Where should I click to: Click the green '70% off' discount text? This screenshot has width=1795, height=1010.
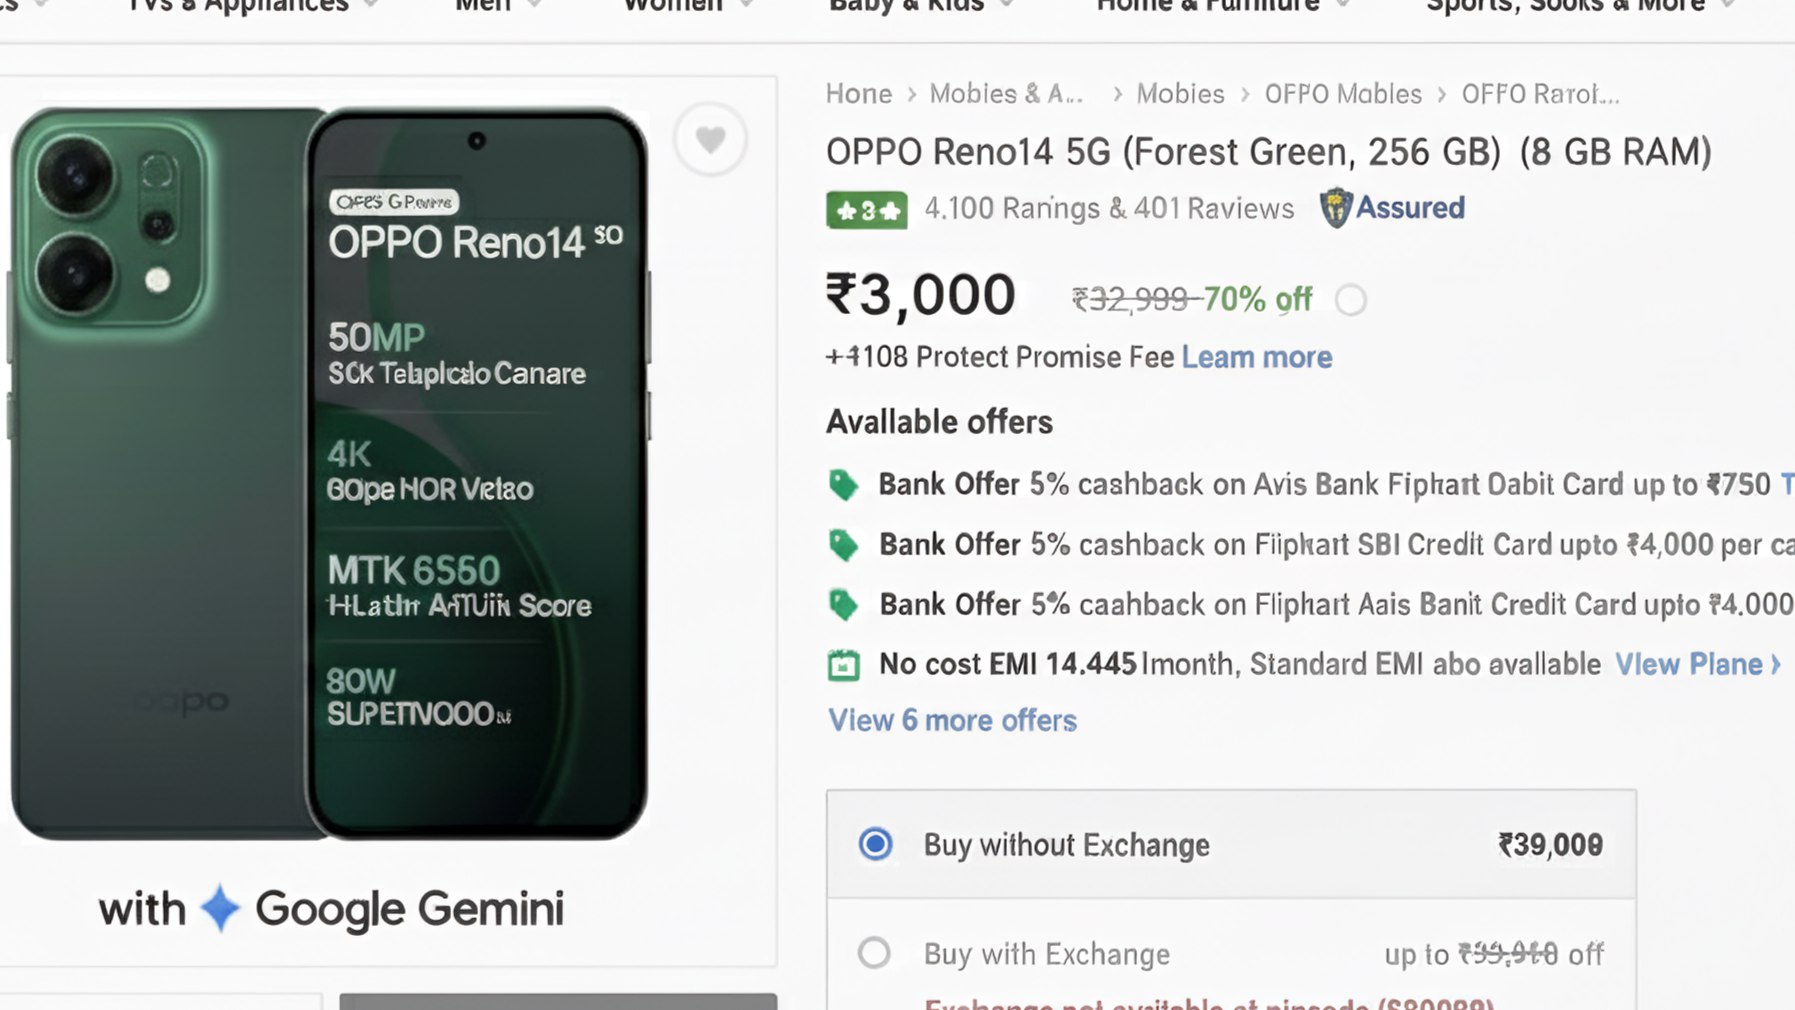point(1257,299)
